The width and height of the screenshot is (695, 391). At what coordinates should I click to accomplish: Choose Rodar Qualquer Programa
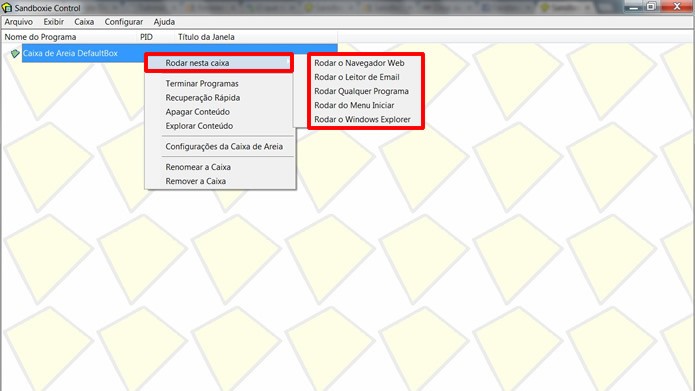pos(361,91)
